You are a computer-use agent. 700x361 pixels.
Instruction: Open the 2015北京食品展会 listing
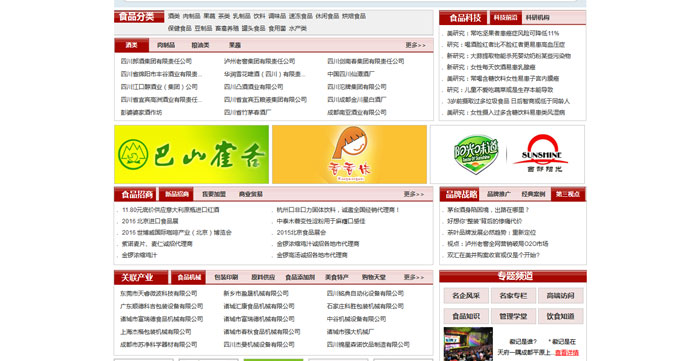(x=301, y=232)
